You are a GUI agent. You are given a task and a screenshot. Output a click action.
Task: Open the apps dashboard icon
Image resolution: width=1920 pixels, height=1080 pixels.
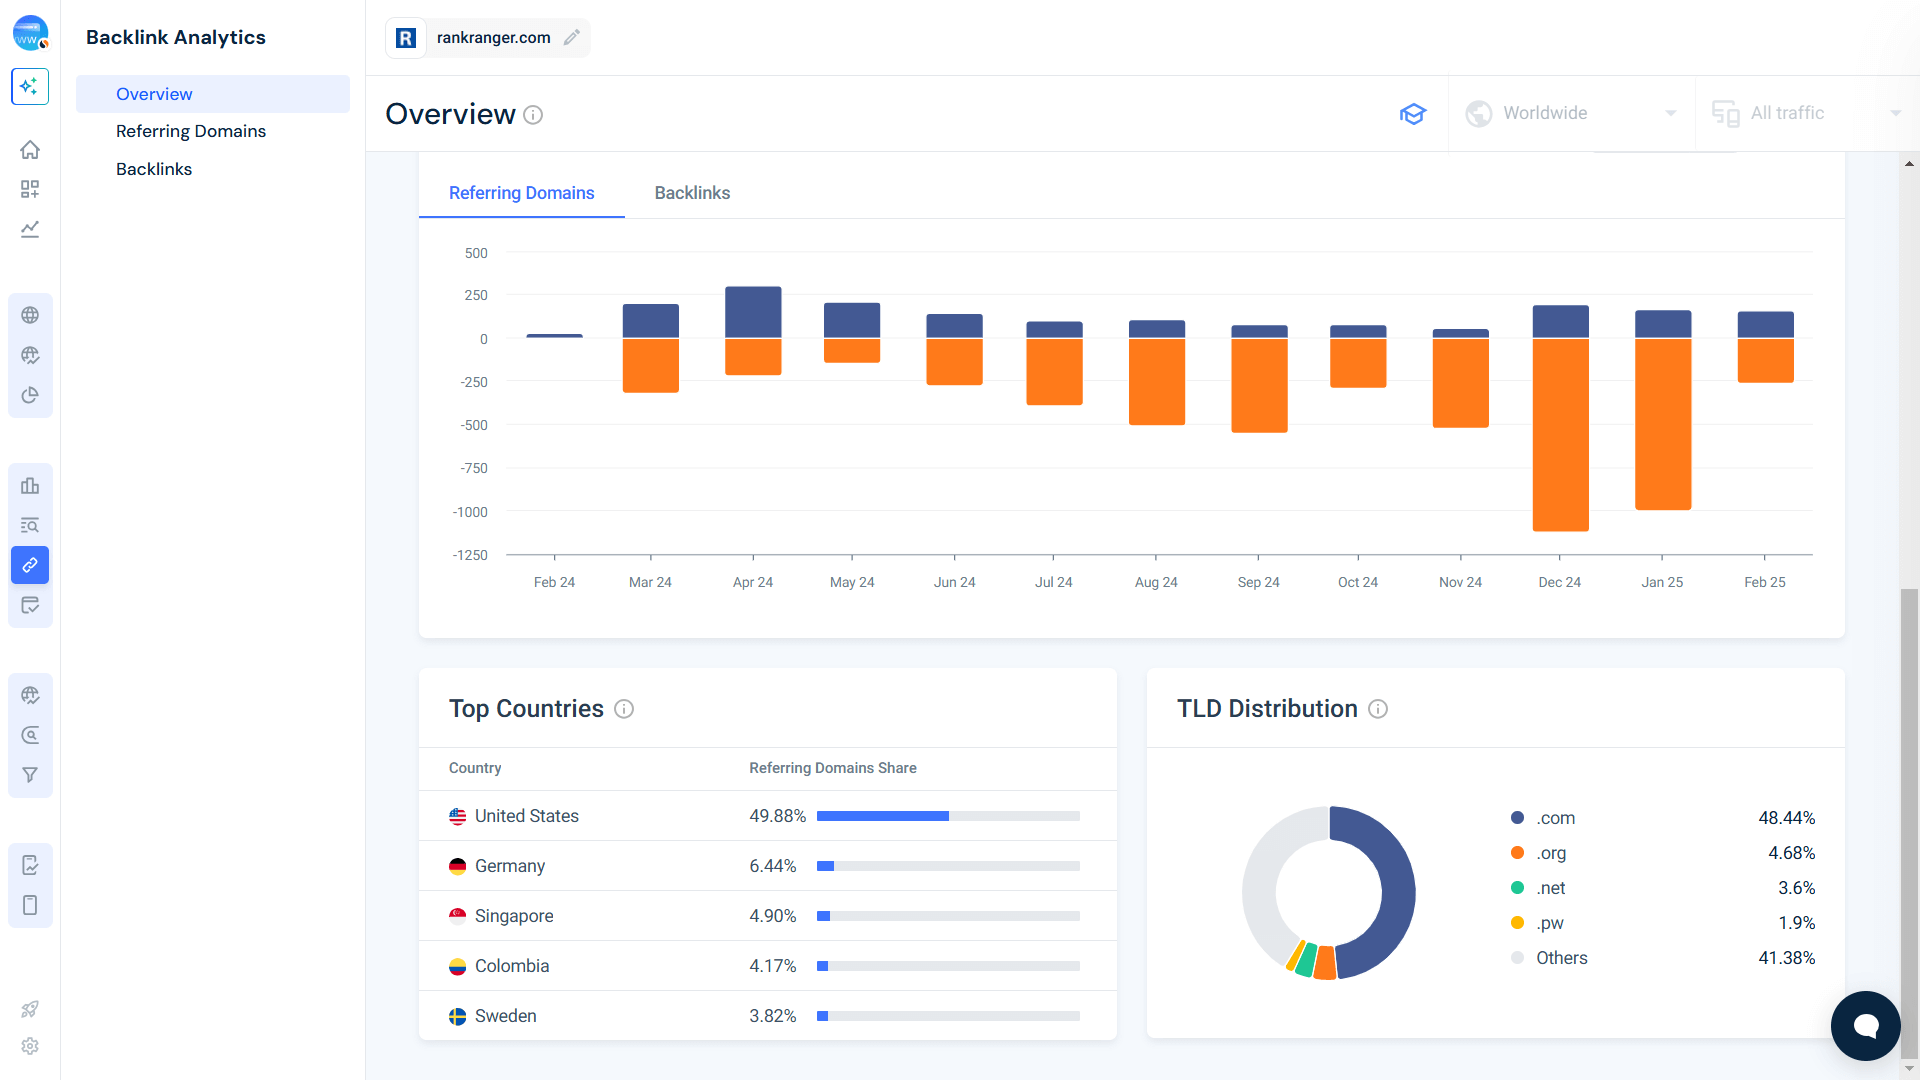coord(30,189)
